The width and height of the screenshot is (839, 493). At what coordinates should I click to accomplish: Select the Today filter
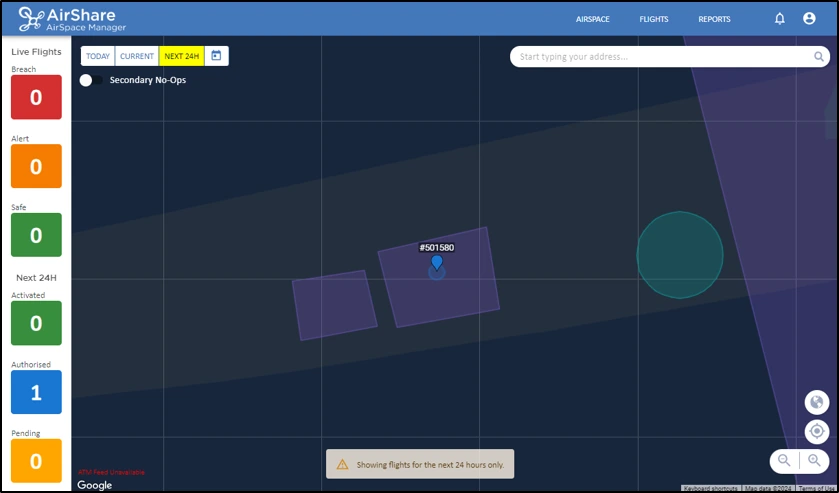(98, 56)
